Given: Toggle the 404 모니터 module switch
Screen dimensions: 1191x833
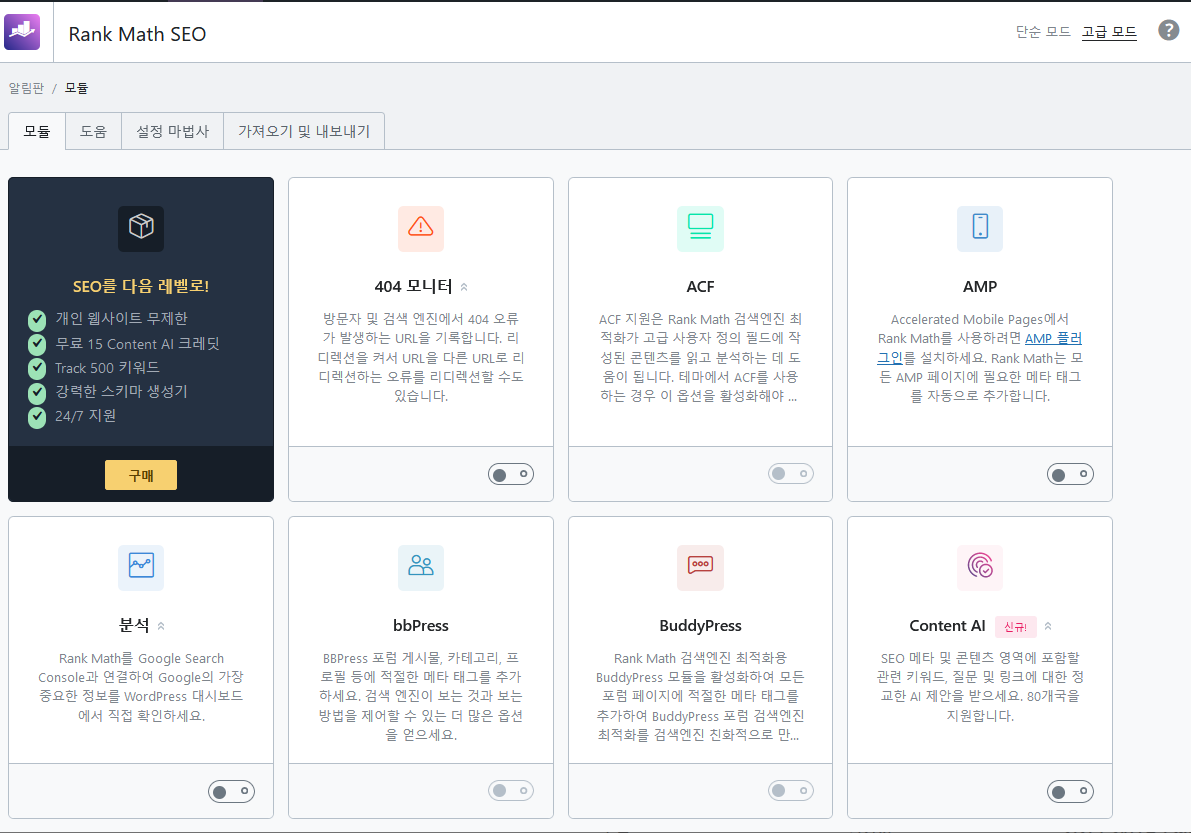Looking at the screenshot, I should pyautogui.click(x=511, y=475).
